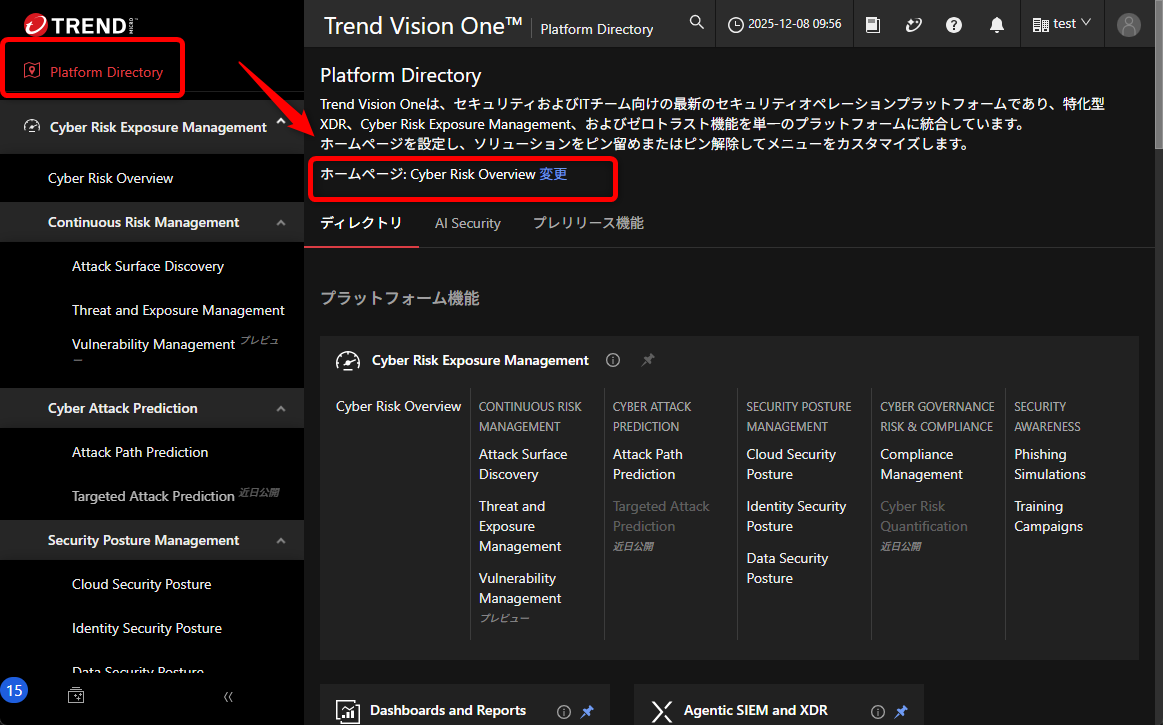Collapse the sidebar with the double chevron
The image size is (1163, 725).
pyautogui.click(x=228, y=696)
